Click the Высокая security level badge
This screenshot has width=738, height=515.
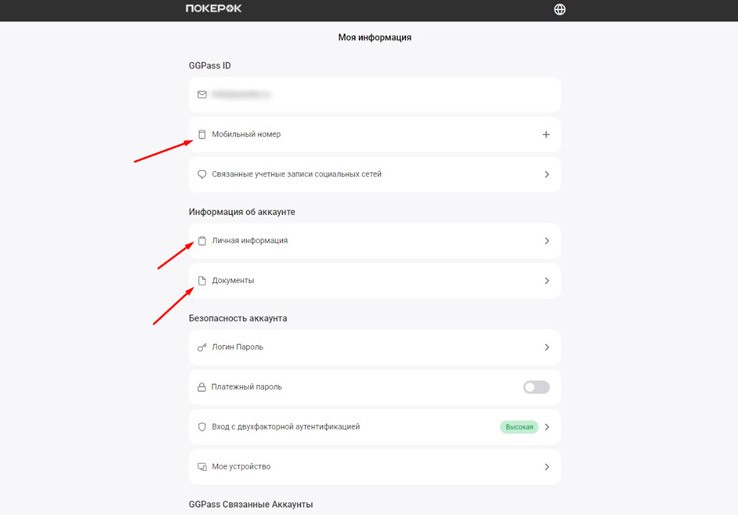pyautogui.click(x=519, y=427)
